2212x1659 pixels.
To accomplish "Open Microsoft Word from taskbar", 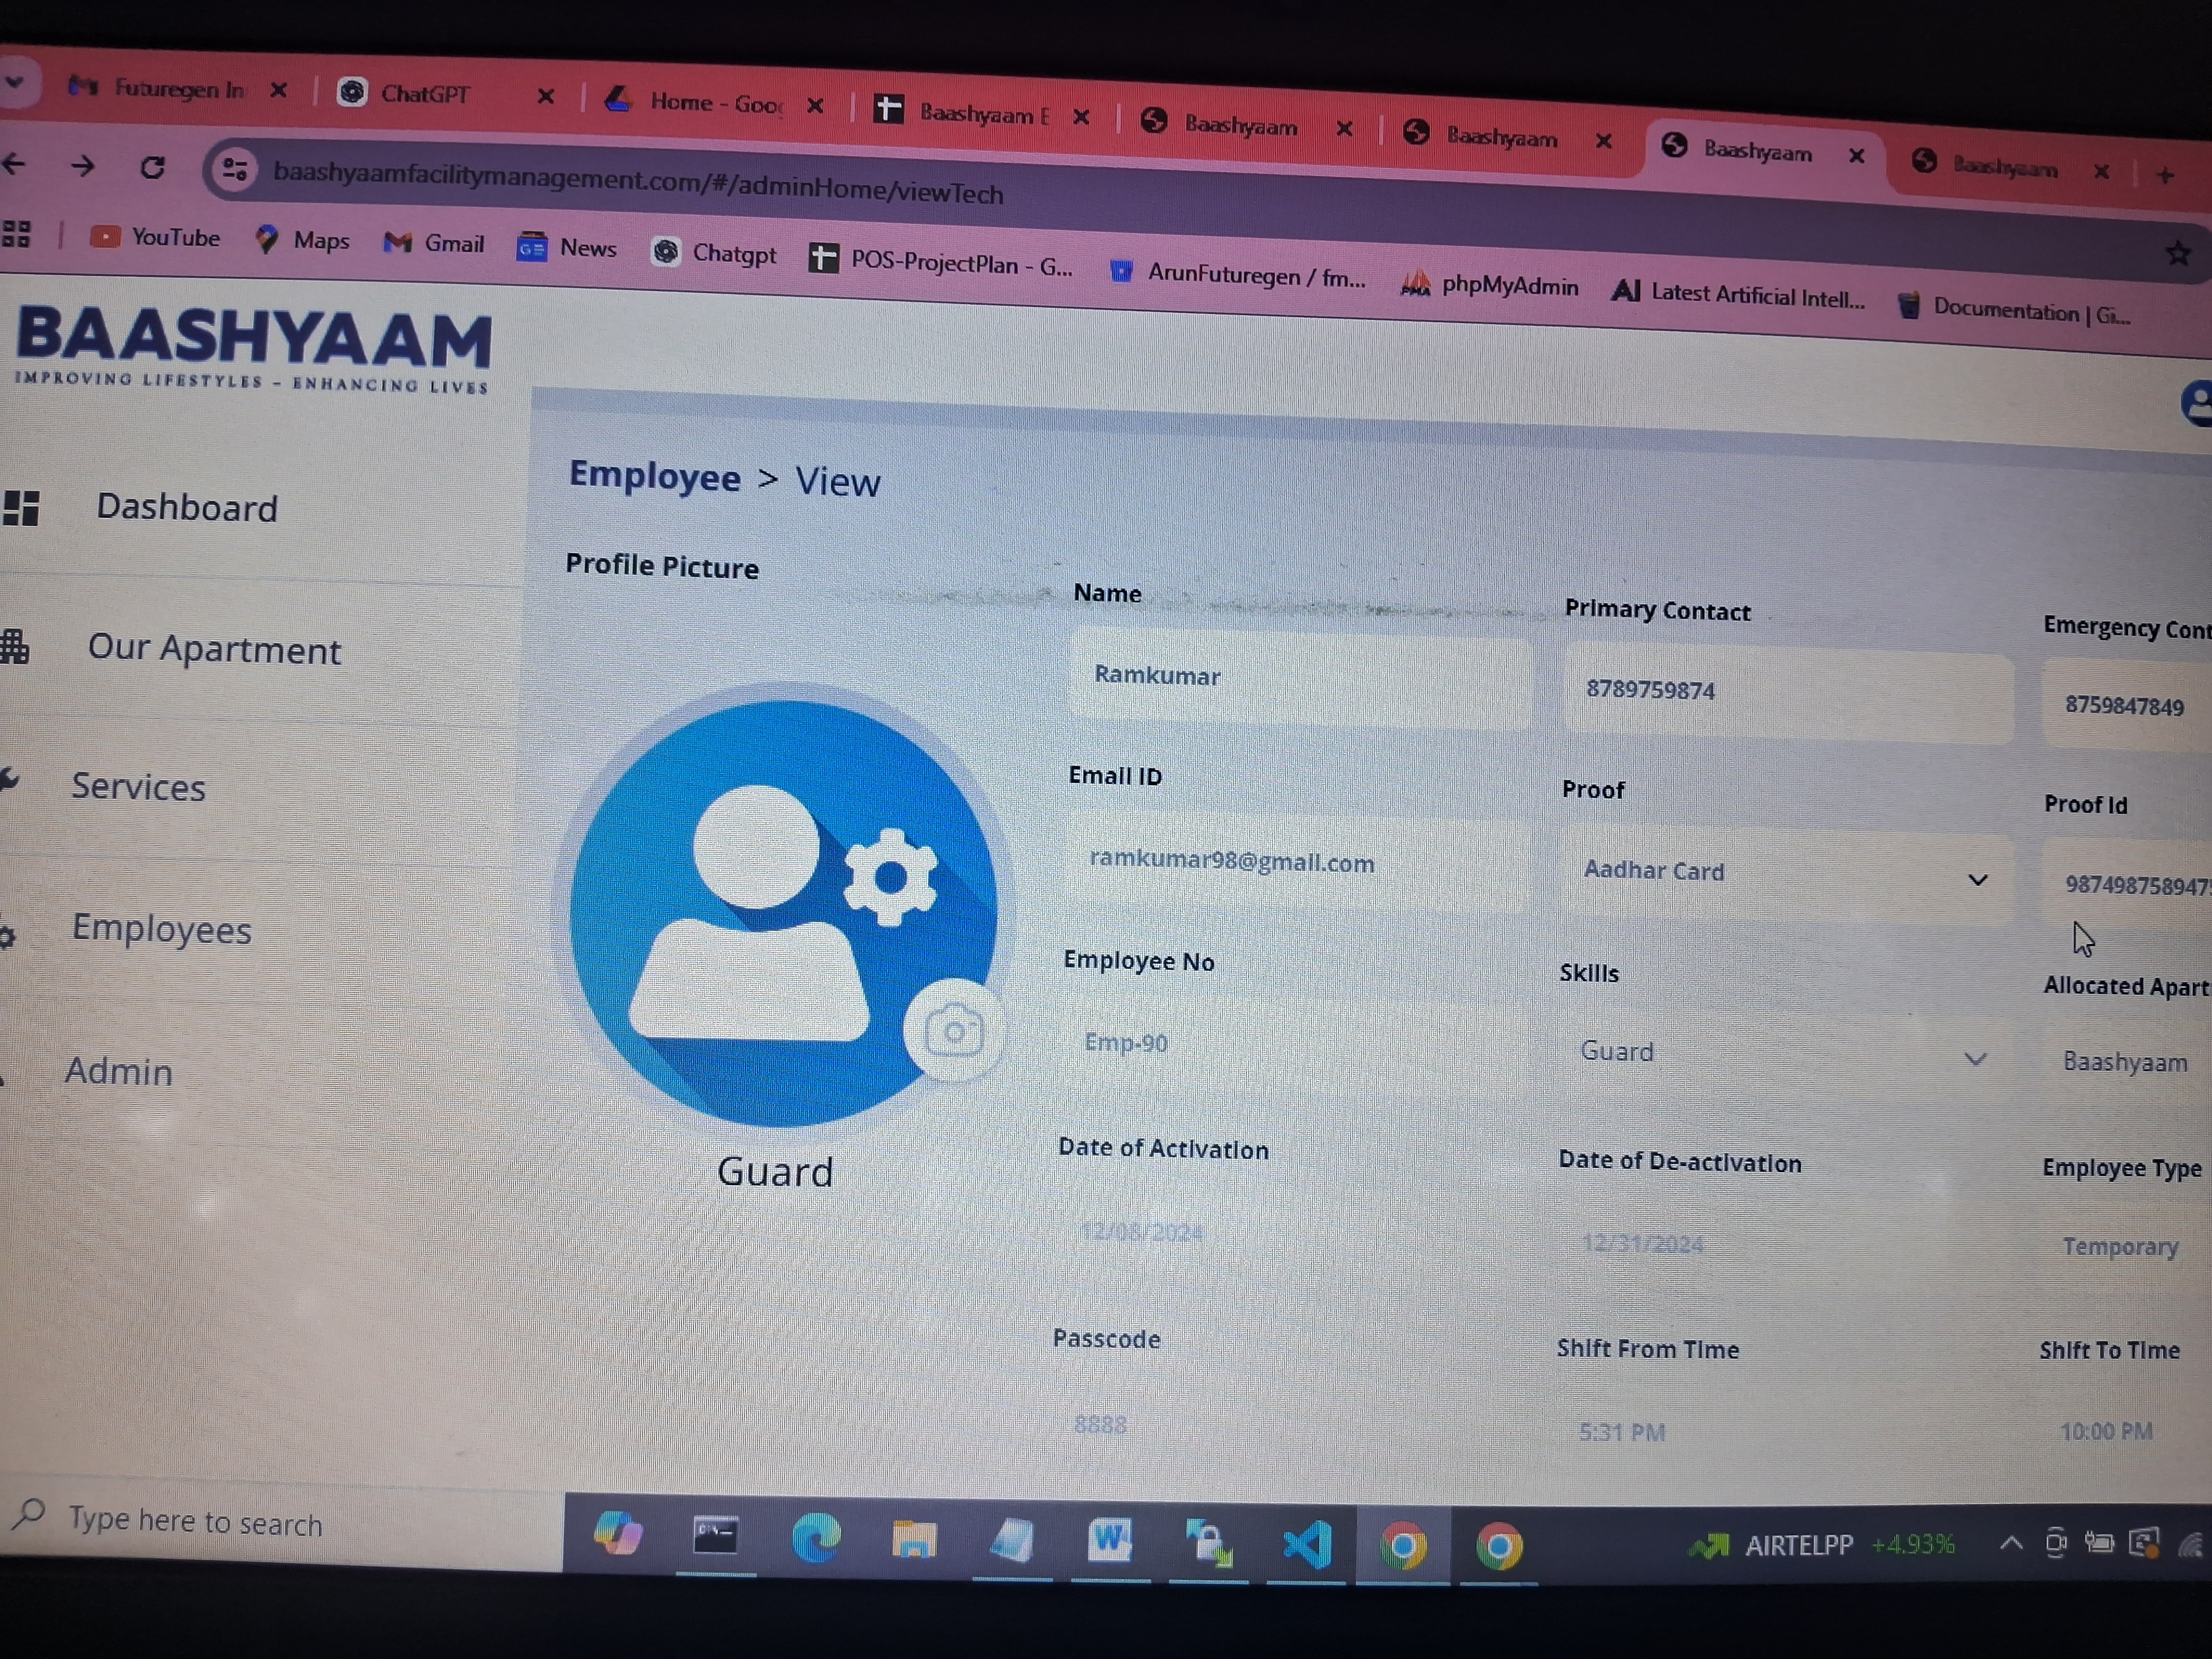I will click(1109, 1540).
